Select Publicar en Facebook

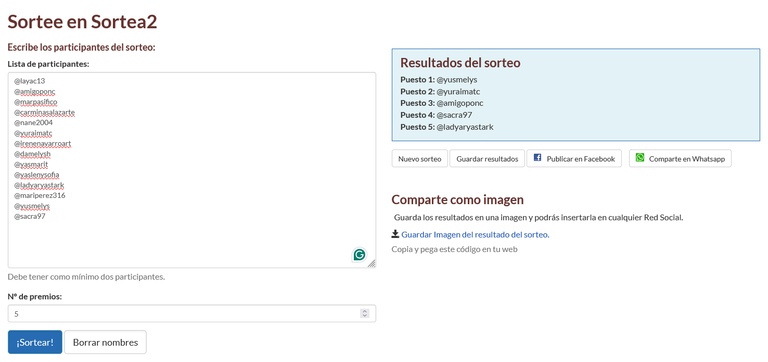574,159
